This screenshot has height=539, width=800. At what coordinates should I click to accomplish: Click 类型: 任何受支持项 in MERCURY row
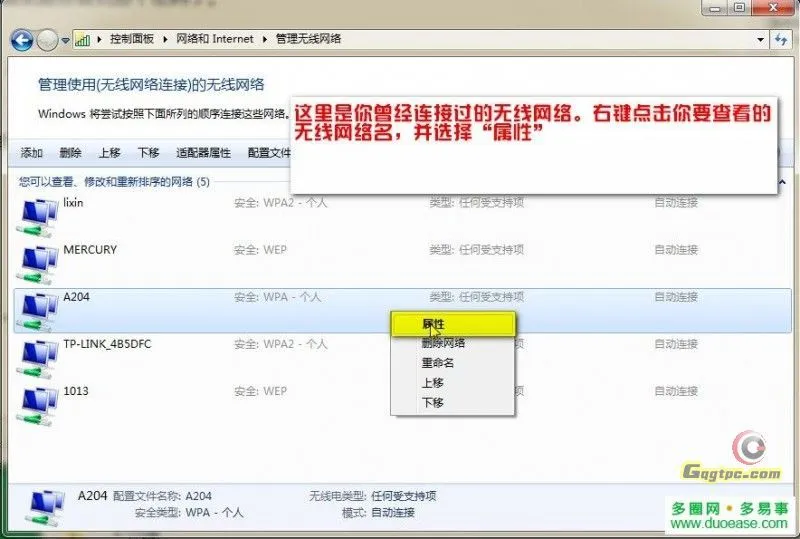coord(477,250)
